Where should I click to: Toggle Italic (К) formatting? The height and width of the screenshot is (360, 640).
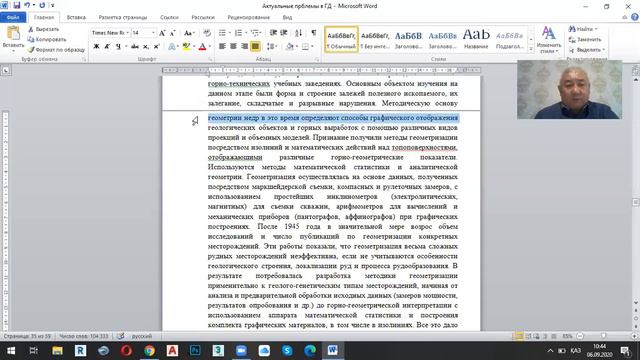107,47
